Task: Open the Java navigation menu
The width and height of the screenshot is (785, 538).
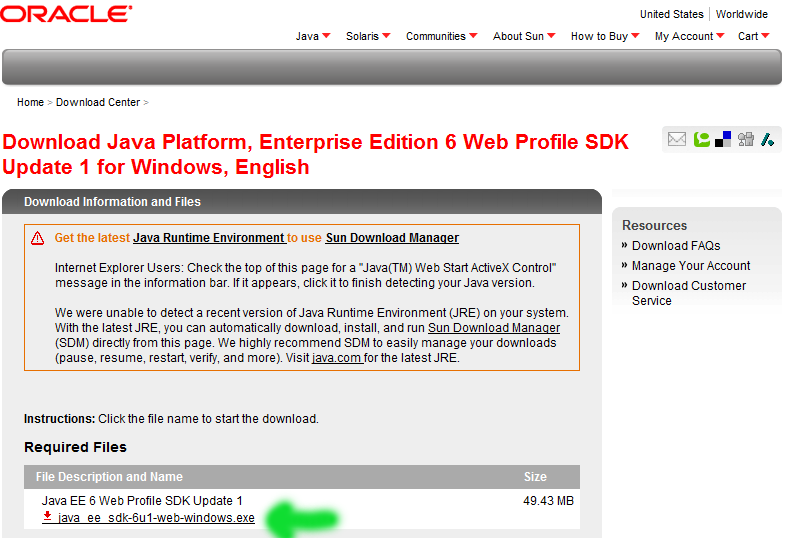Action: coord(307,36)
